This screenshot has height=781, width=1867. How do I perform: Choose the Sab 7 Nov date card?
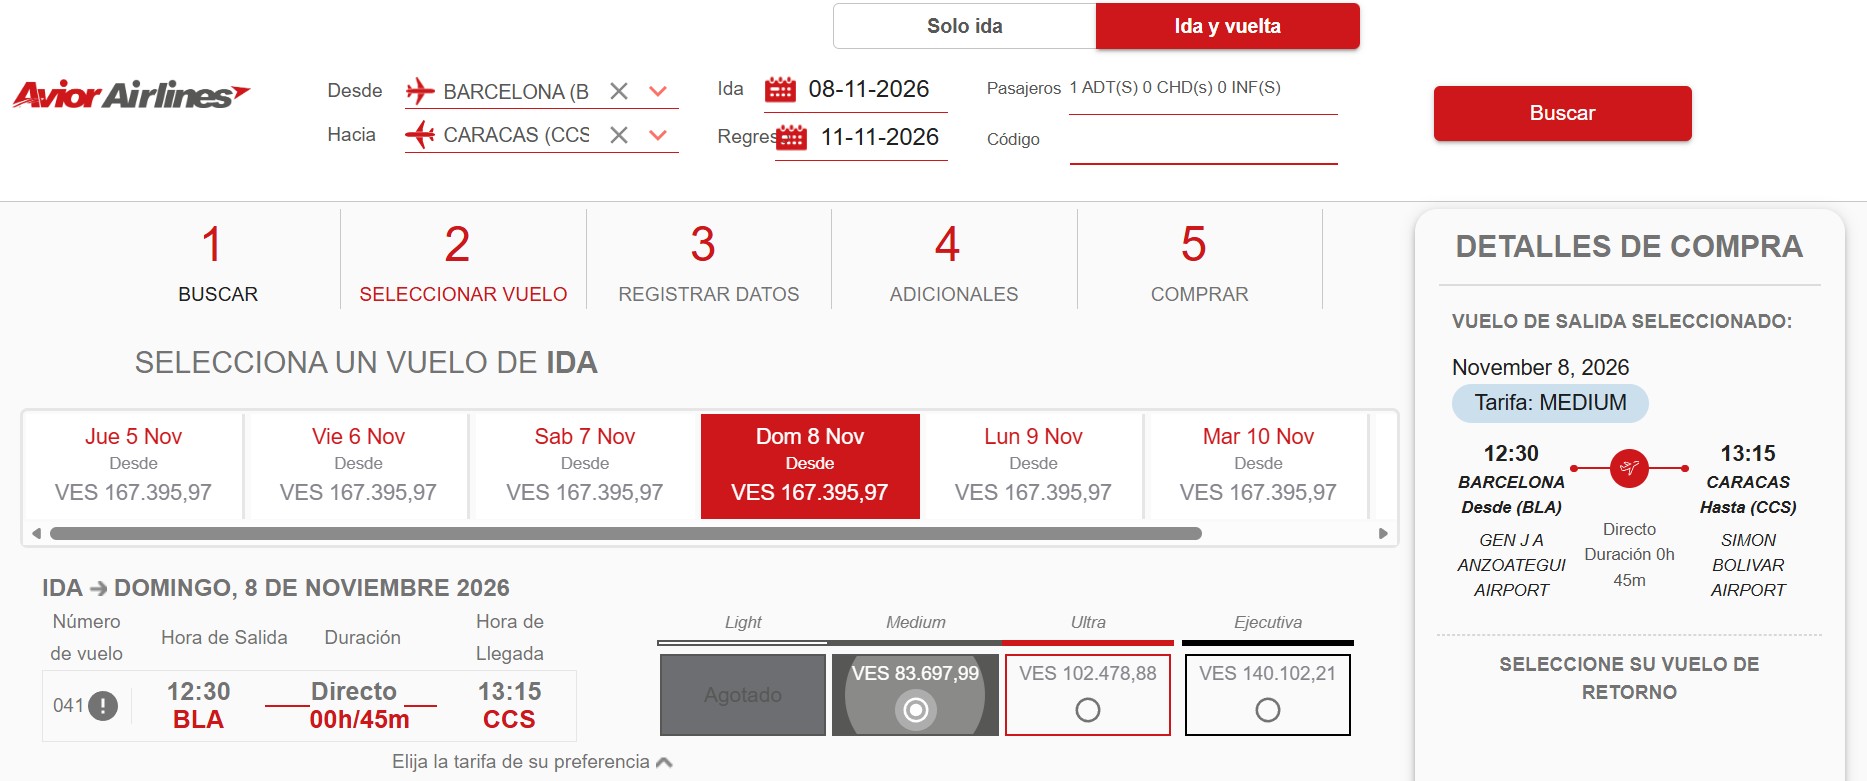pos(585,466)
